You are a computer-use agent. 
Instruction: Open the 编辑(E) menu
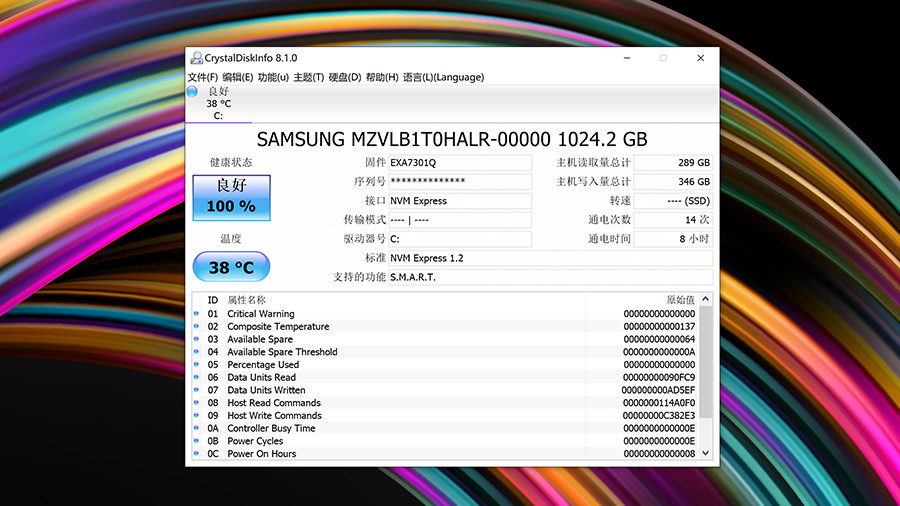point(238,77)
